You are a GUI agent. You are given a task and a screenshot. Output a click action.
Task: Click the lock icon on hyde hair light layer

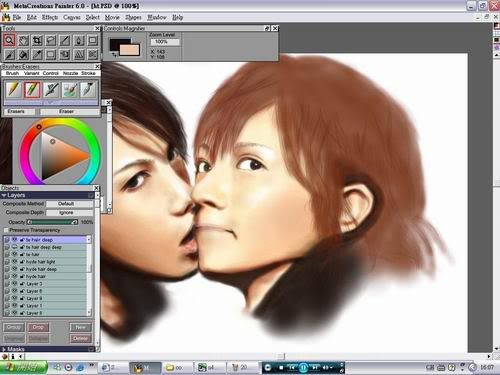22,262
